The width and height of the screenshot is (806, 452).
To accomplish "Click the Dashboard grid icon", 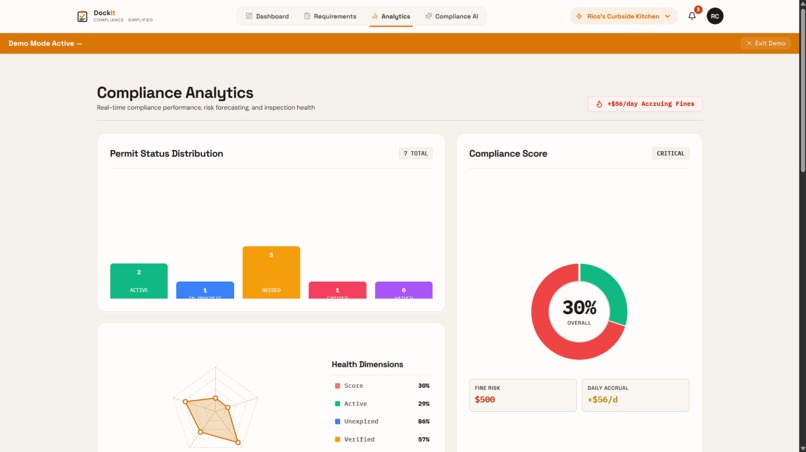I will point(249,16).
